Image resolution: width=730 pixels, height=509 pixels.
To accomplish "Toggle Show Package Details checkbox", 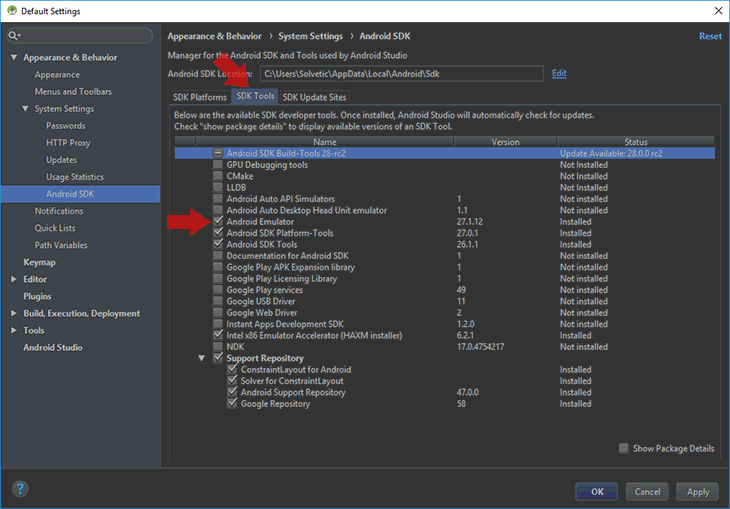I will pyautogui.click(x=623, y=448).
